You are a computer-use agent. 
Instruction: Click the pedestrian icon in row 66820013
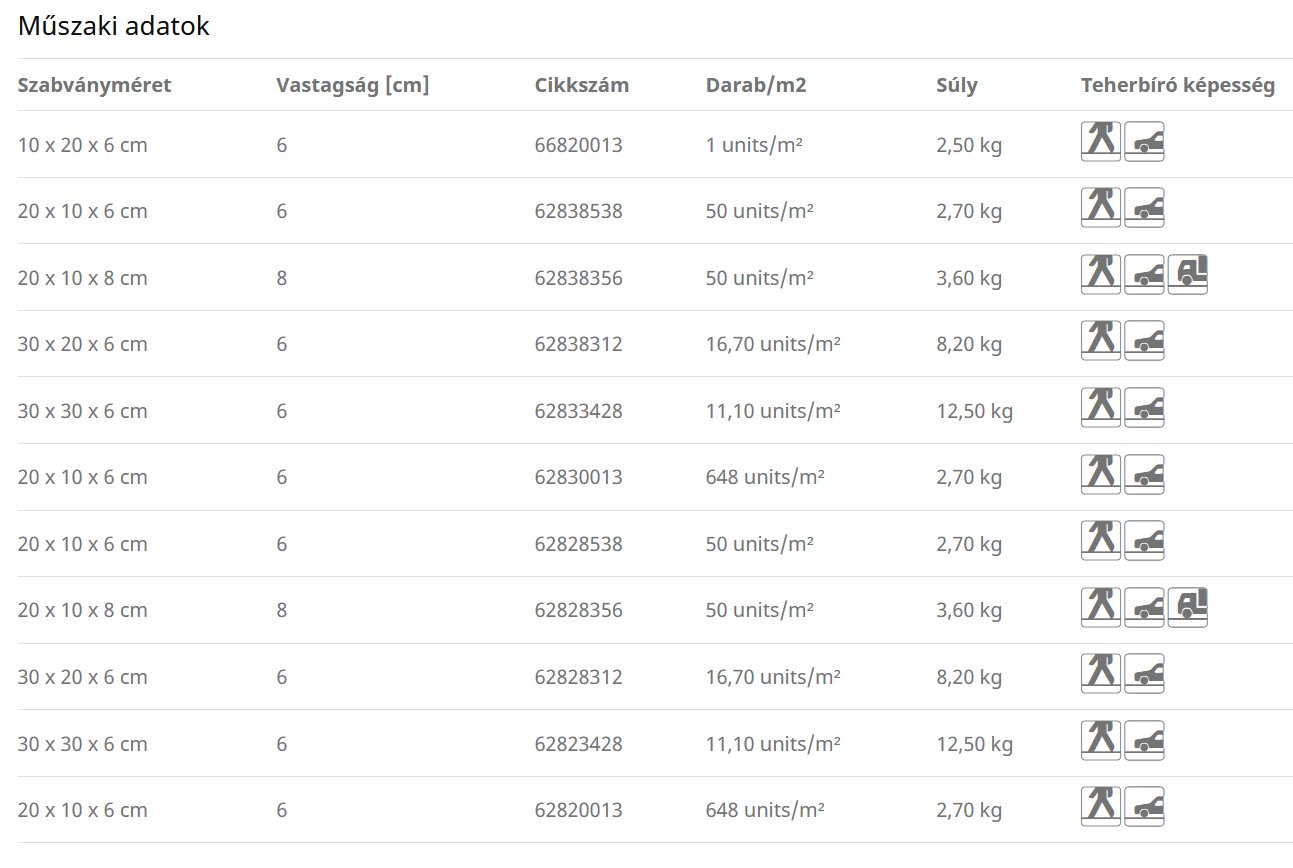tap(1101, 142)
